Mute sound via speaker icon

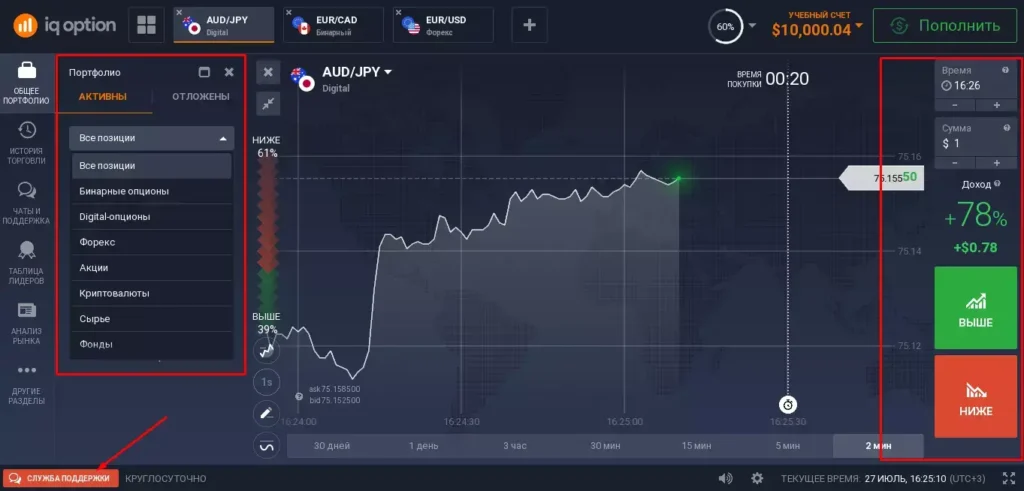pos(725,479)
